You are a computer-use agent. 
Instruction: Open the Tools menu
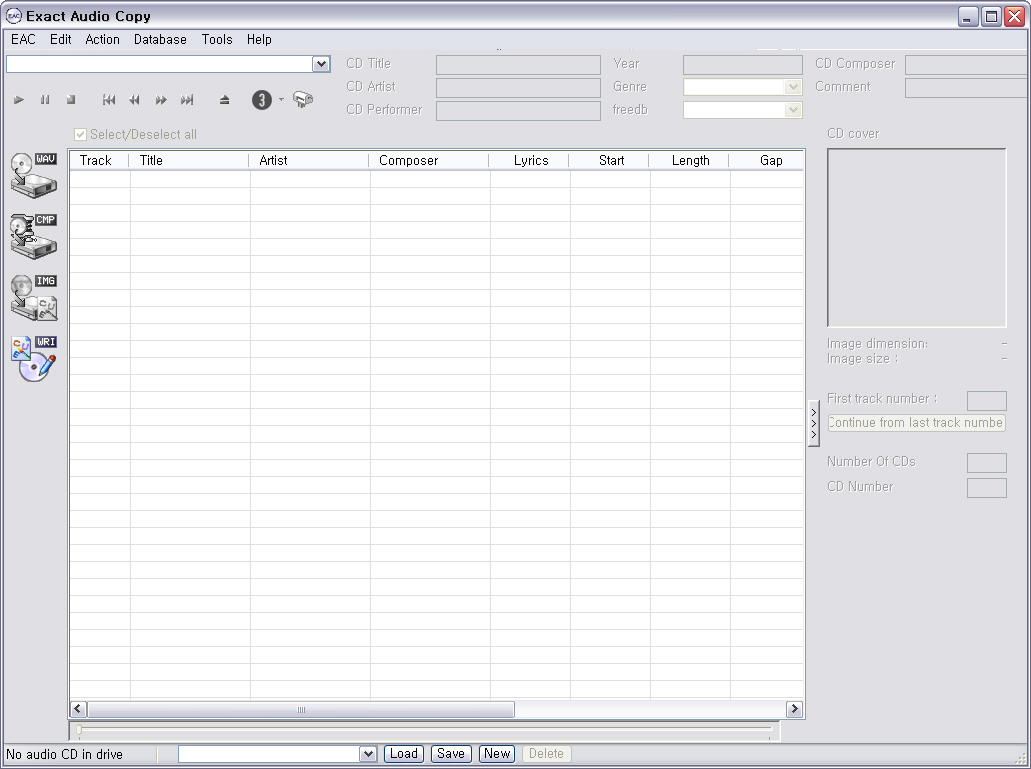click(217, 39)
